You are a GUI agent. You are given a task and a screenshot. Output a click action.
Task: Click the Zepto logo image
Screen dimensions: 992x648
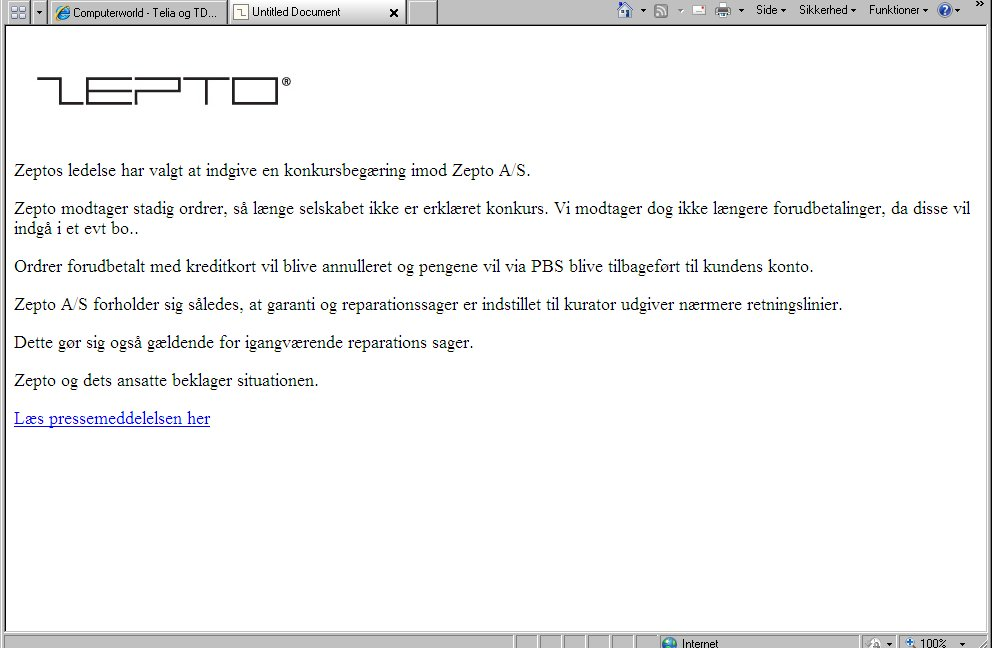[x=164, y=90]
